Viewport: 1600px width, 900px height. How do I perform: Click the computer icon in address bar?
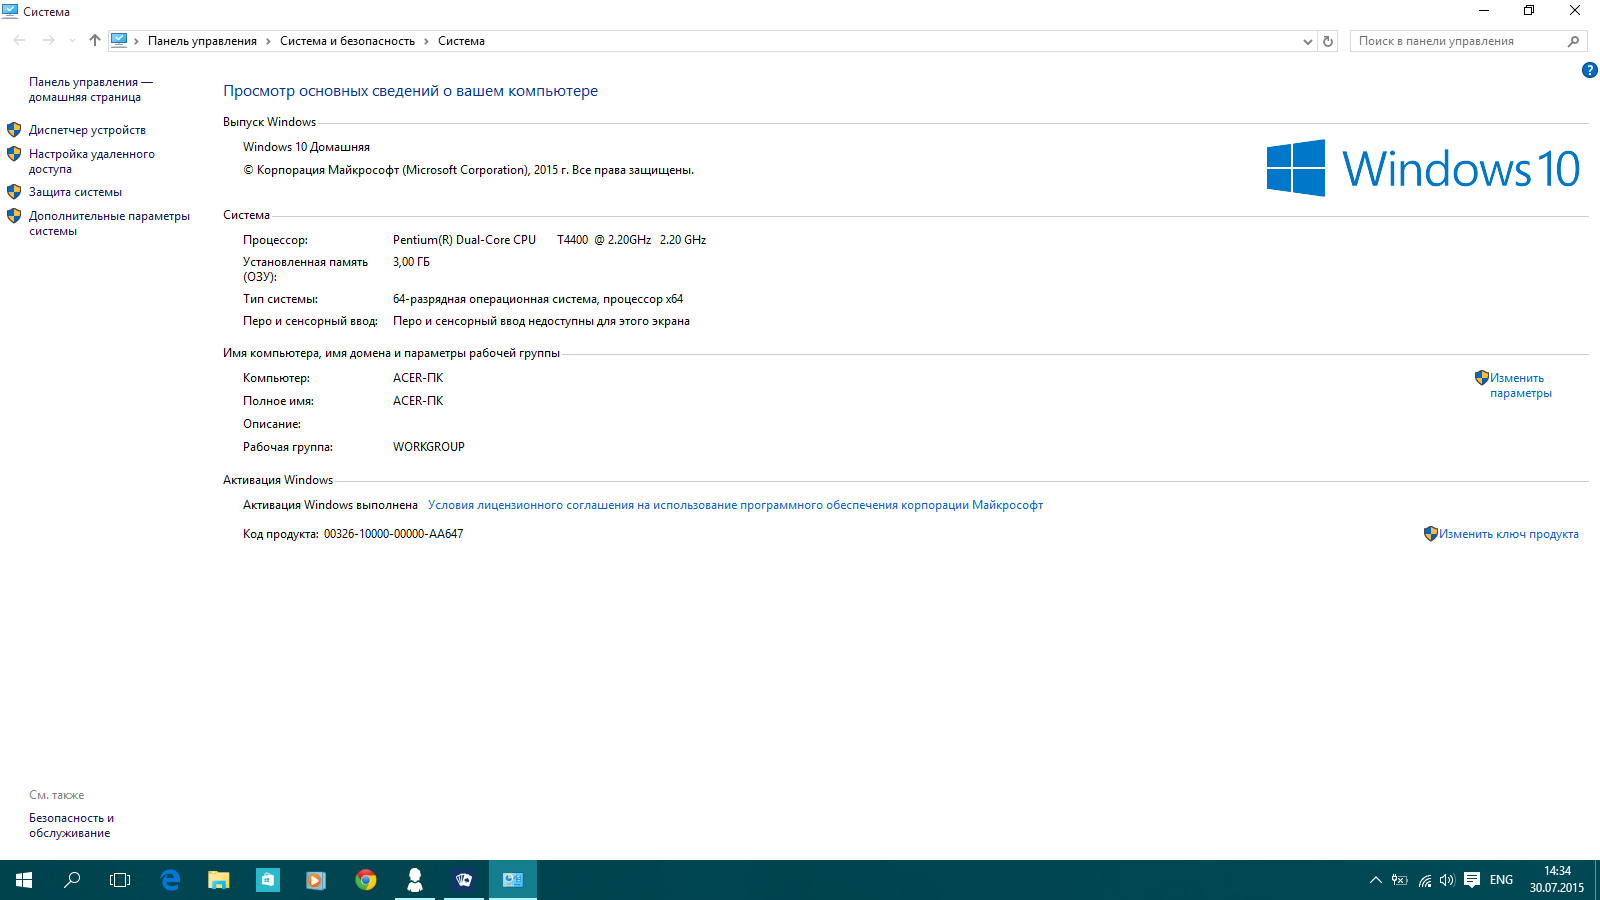click(119, 40)
